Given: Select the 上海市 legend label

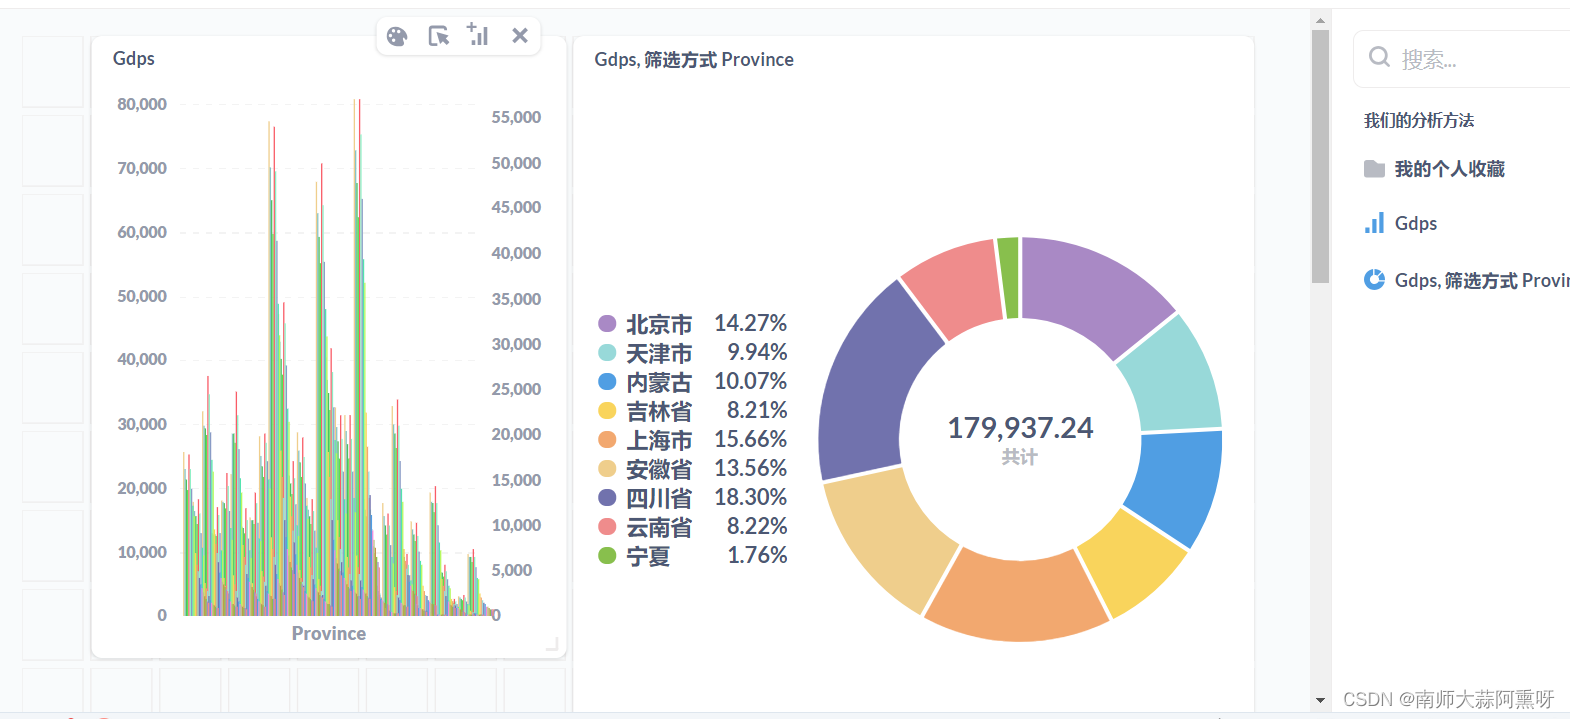Looking at the screenshot, I should point(659,440).
